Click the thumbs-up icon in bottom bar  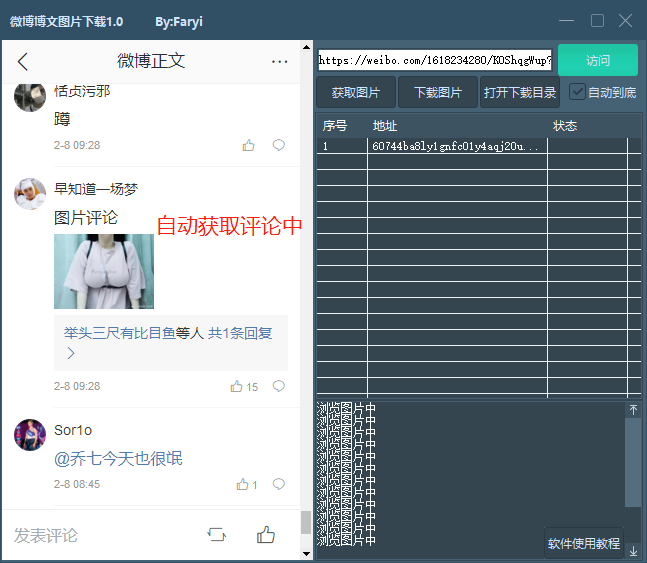(266, 535)
